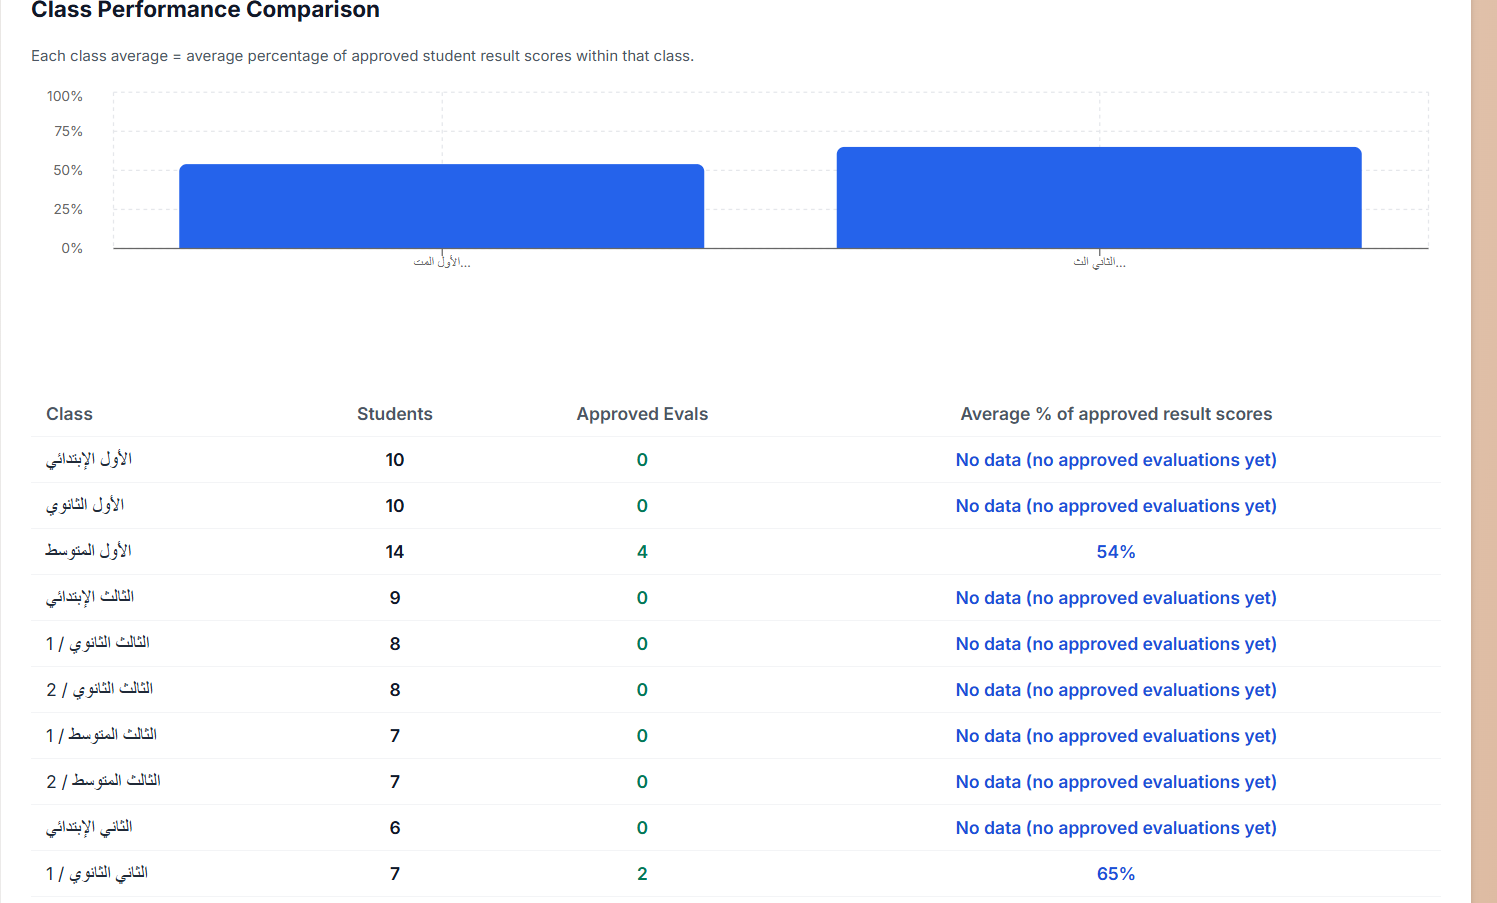The width and height of the screenshot is (1497, 903).
Task: Sort the table by the Students column header
Action: (x=394, y=413)
